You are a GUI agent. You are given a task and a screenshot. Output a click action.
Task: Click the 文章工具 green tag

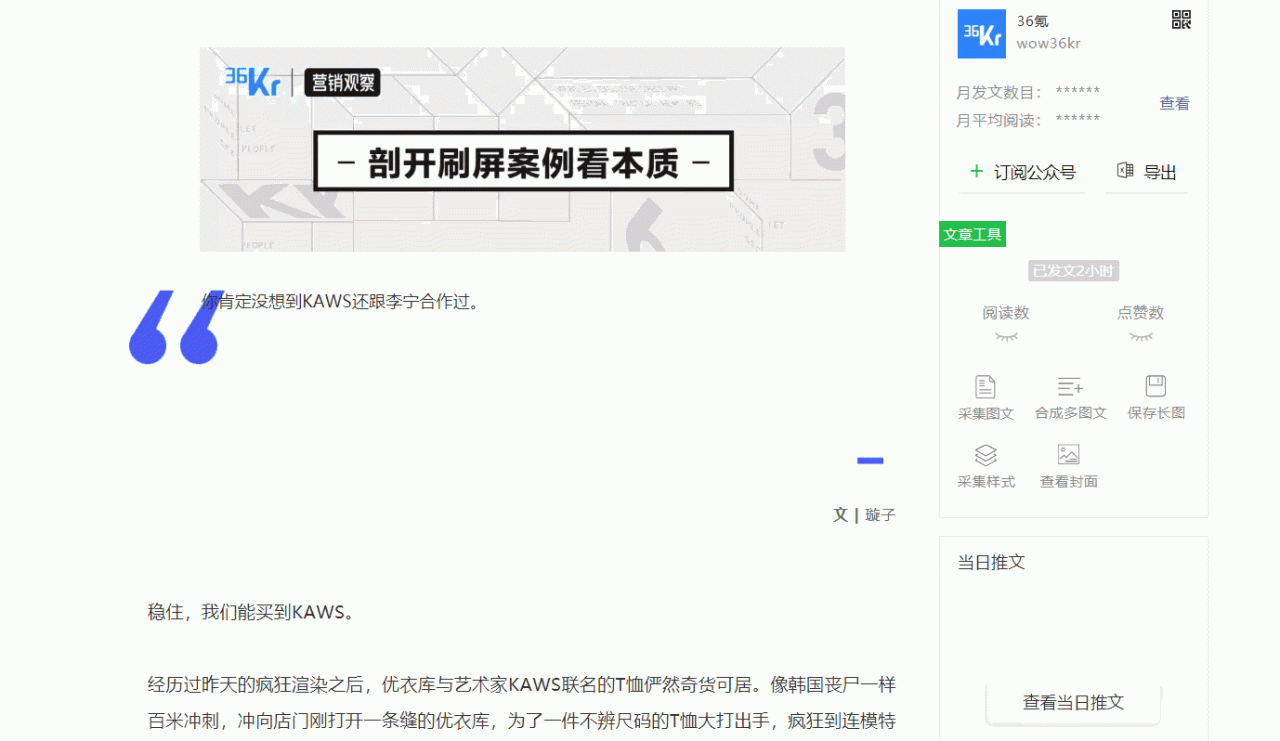tap(972, 233)
